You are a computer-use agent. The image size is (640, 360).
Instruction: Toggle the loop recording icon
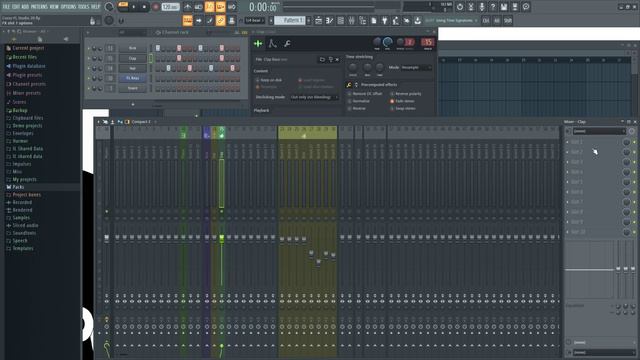click(231, 7)
